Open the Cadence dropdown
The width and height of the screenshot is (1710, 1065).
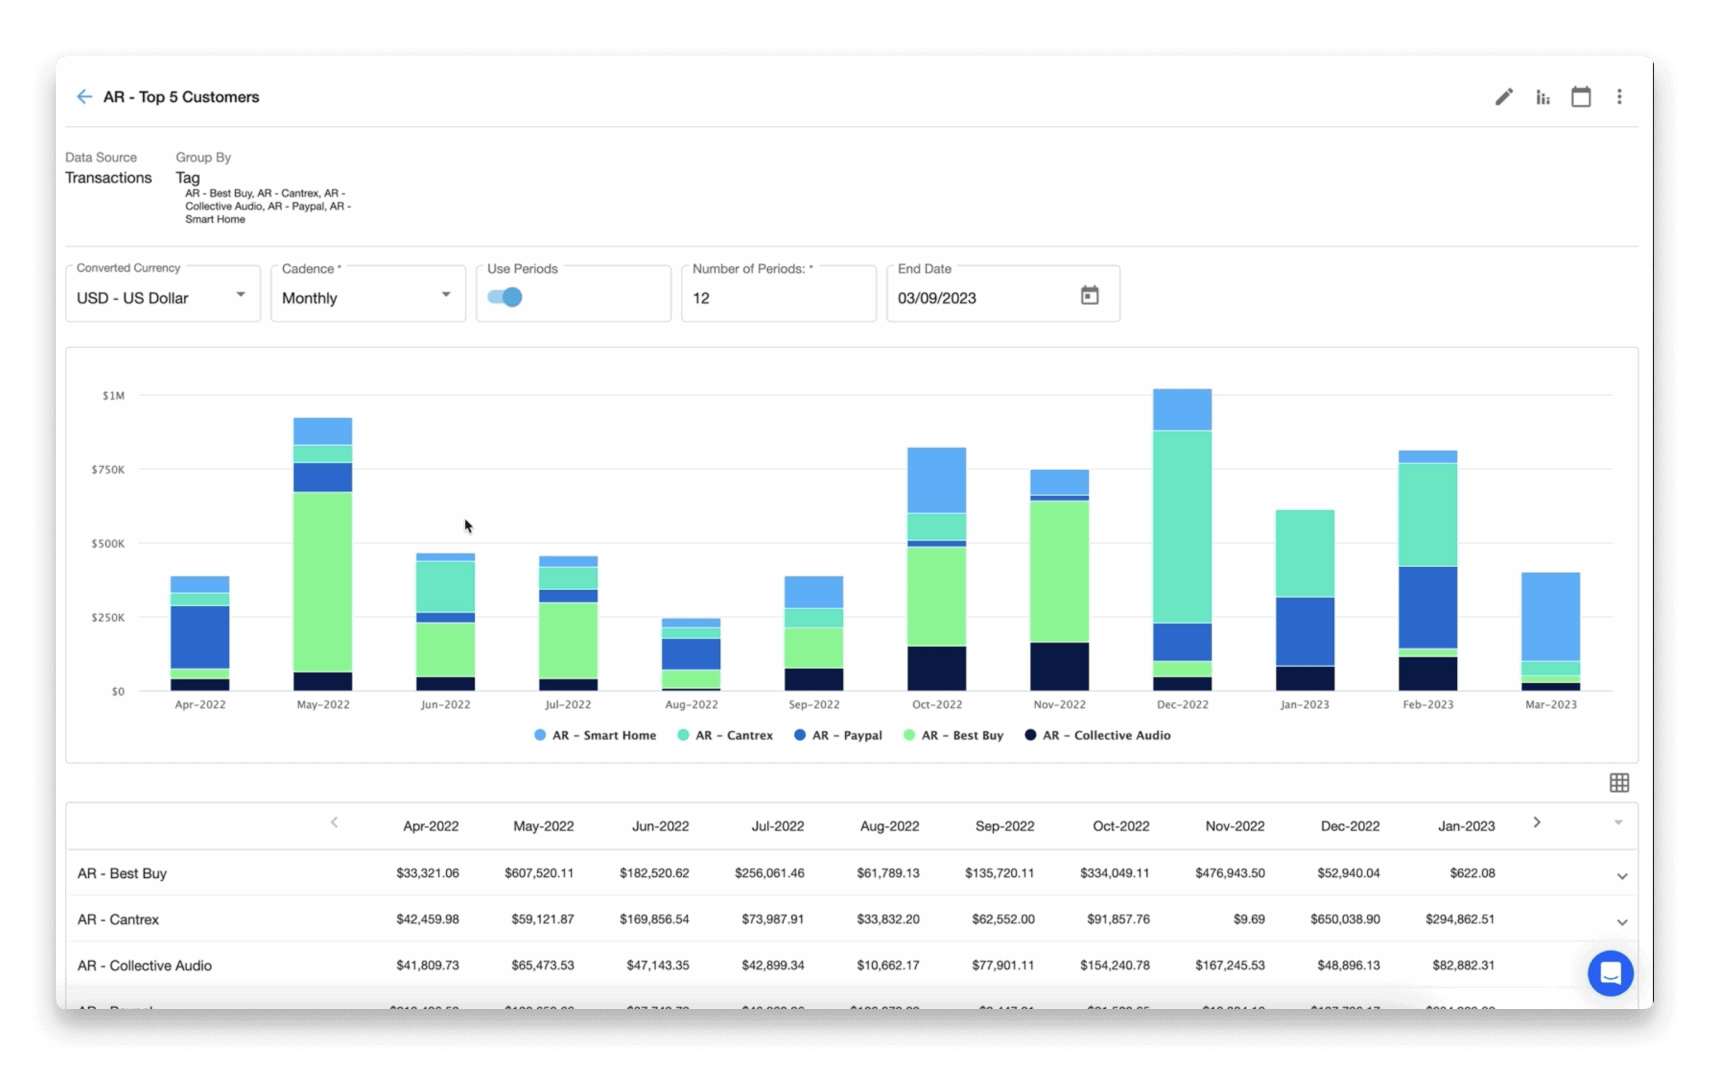367,298
